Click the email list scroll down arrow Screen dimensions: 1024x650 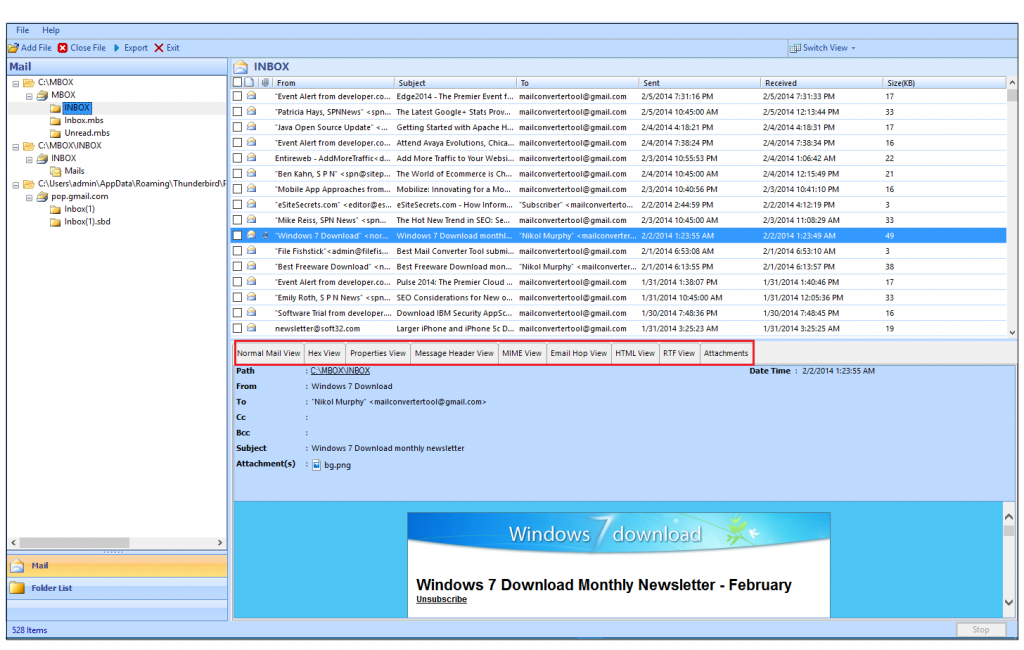point(1012,333)
